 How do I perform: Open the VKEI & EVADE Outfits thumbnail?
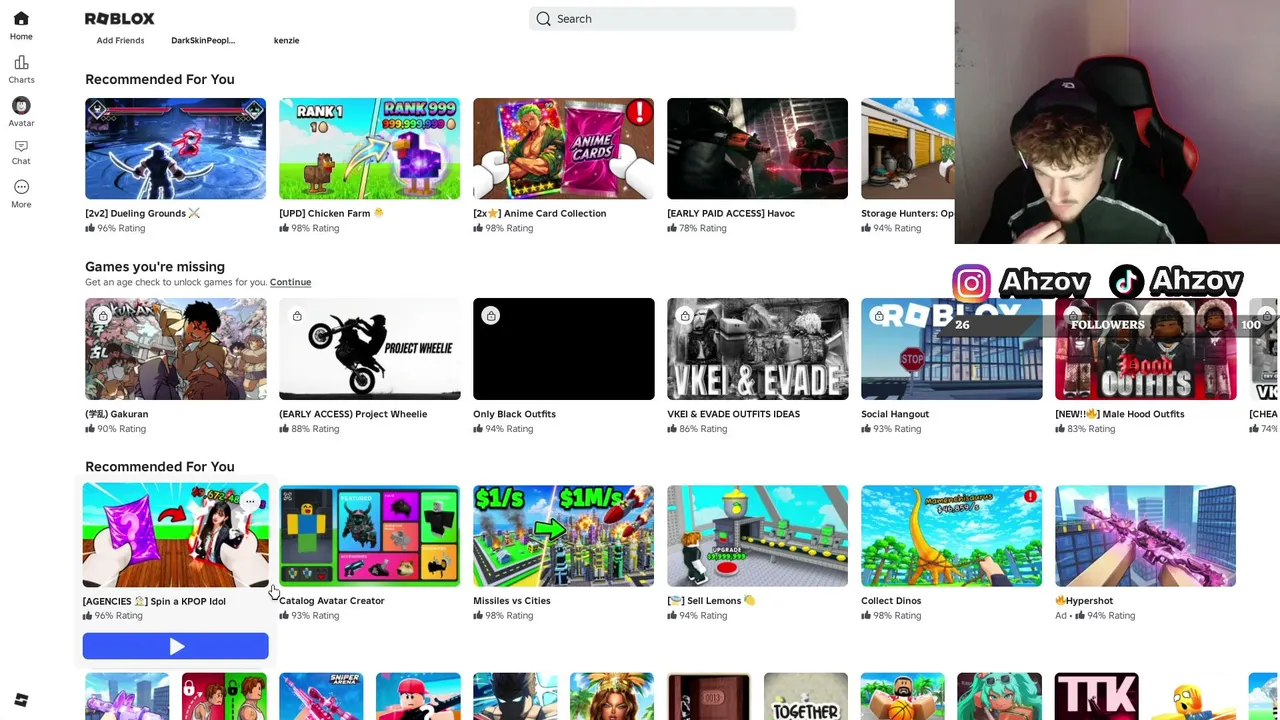click(x=757, y=349)
